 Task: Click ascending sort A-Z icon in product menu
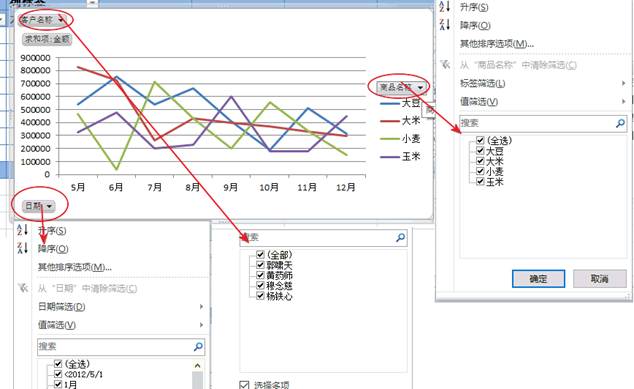coord(445,6)
